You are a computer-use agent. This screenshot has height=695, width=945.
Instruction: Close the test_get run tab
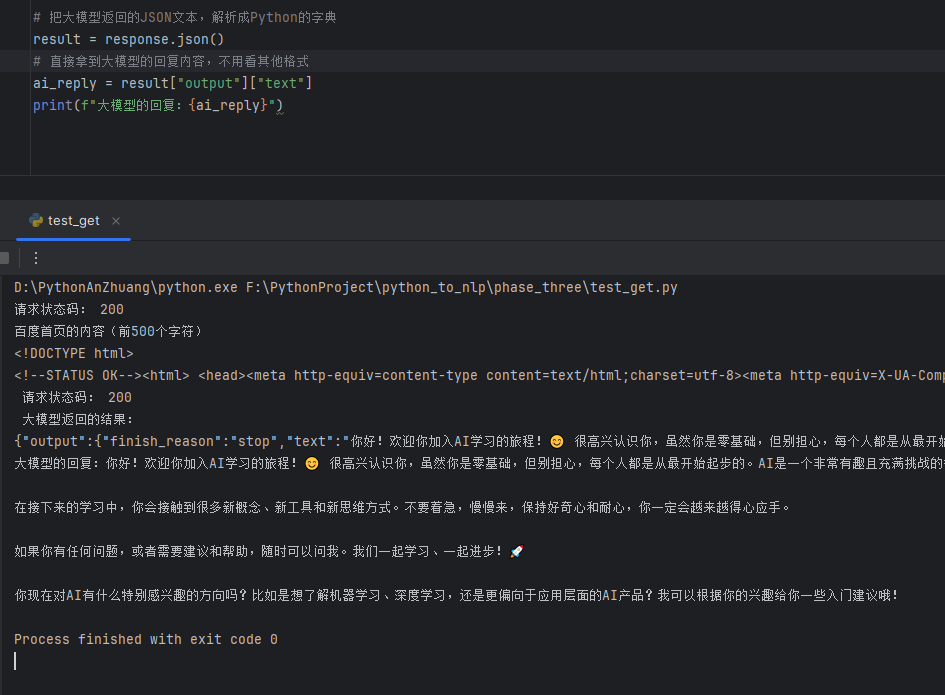click(116, 221)
